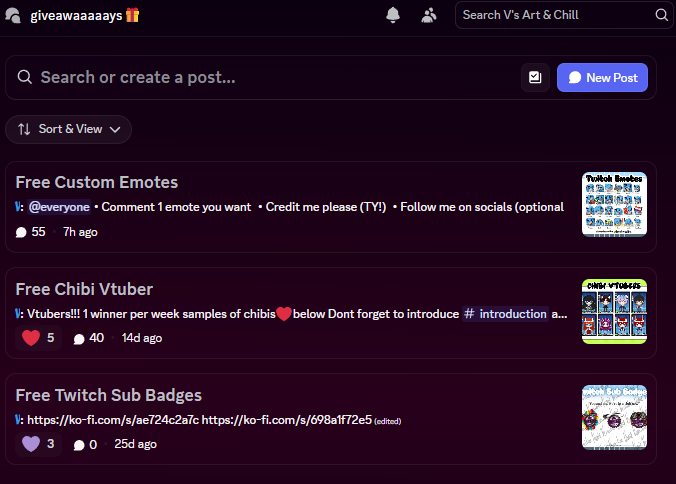Open the post guidelines checklist icon
The width and height of the screenshot is (676, 484).
click(535, 78)
